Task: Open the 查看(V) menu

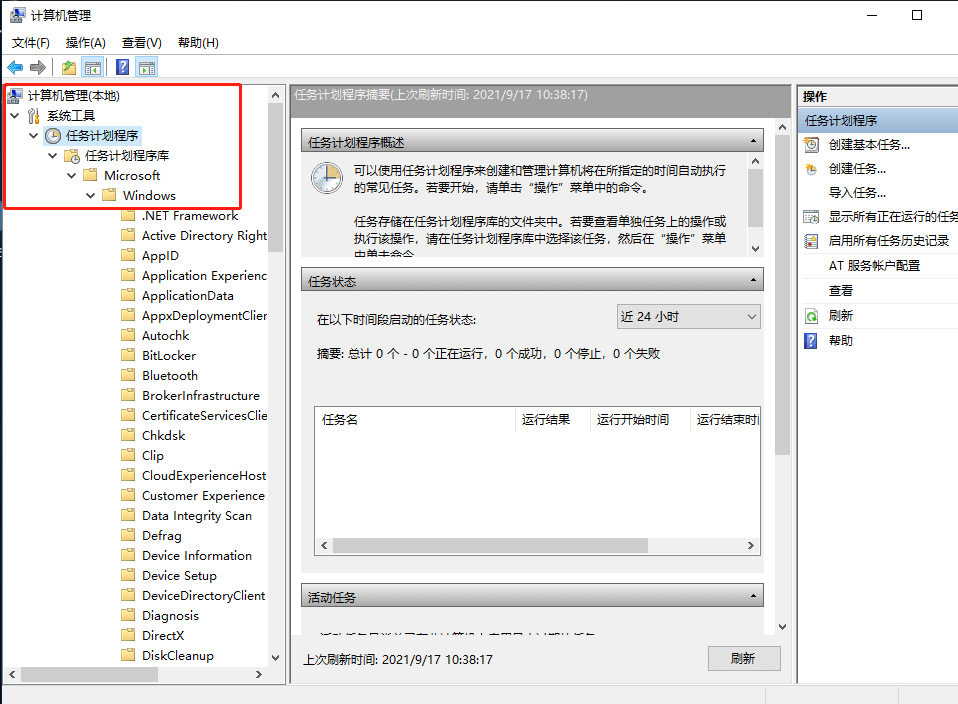Action: click(x=141, y=43)
